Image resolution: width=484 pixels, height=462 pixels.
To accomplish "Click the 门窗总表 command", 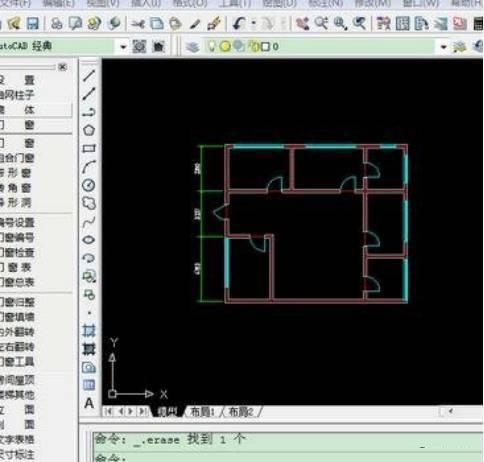I will [x=17, y=282].
